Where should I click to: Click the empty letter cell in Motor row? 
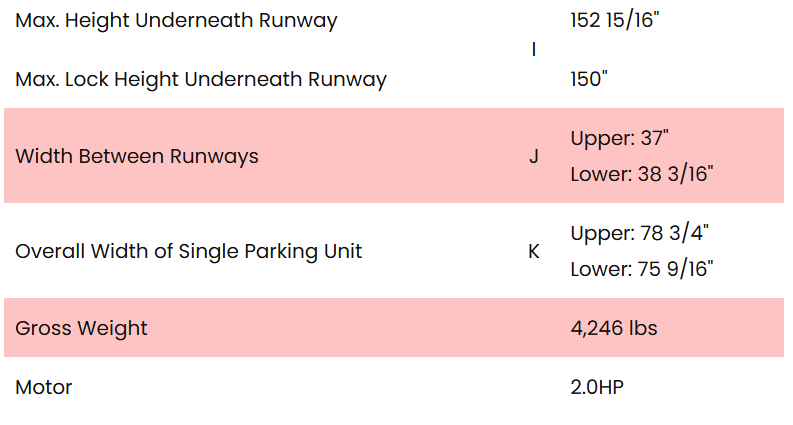click(x=534, y=387)
